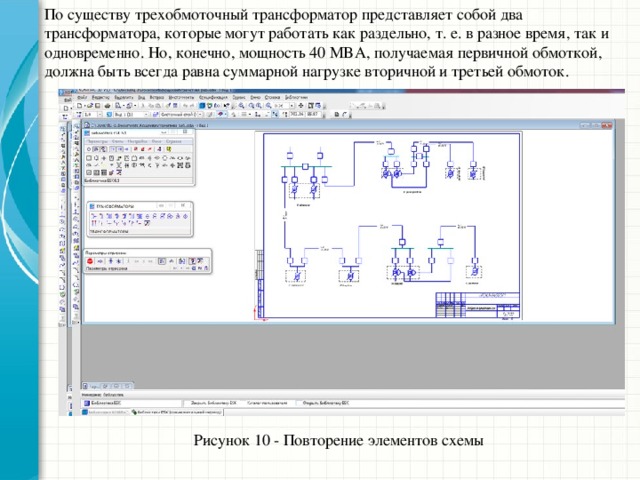The image size is (640, 480).
Task: Click Каталог пользователя button
Action: pos(267,403)
